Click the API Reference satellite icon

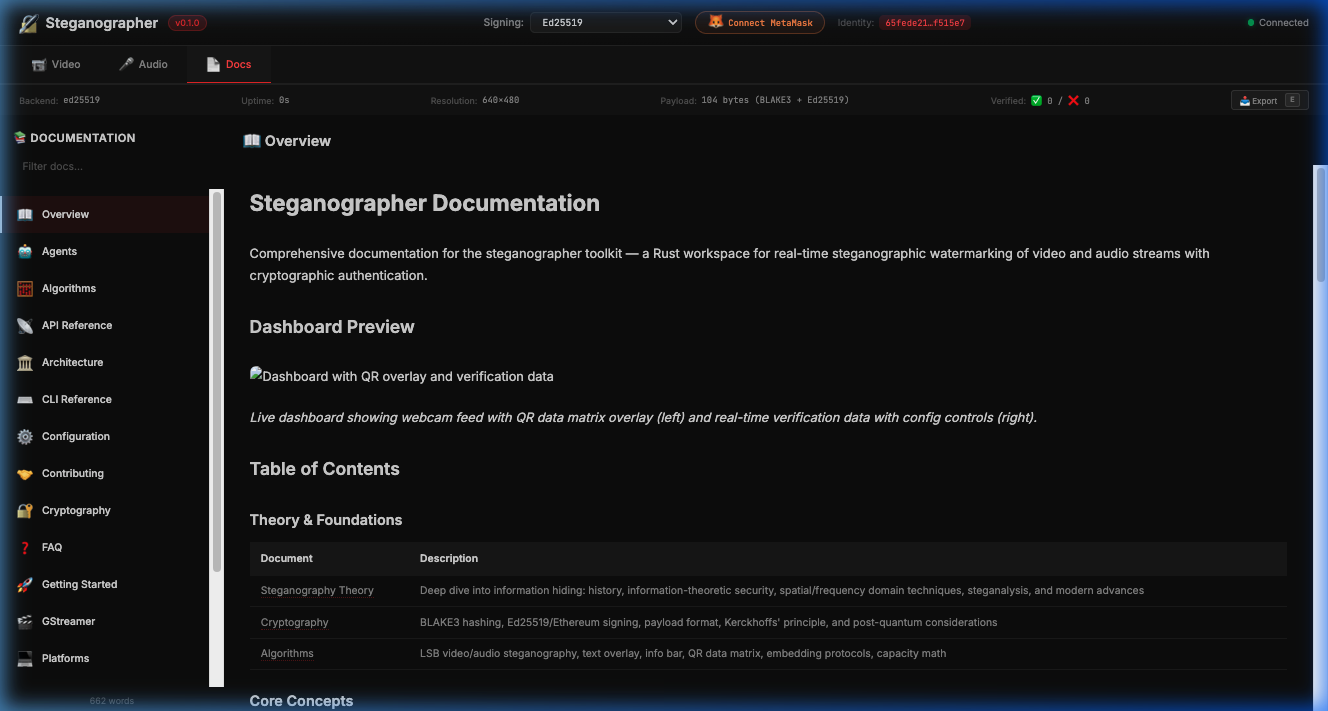click(25, 326)
